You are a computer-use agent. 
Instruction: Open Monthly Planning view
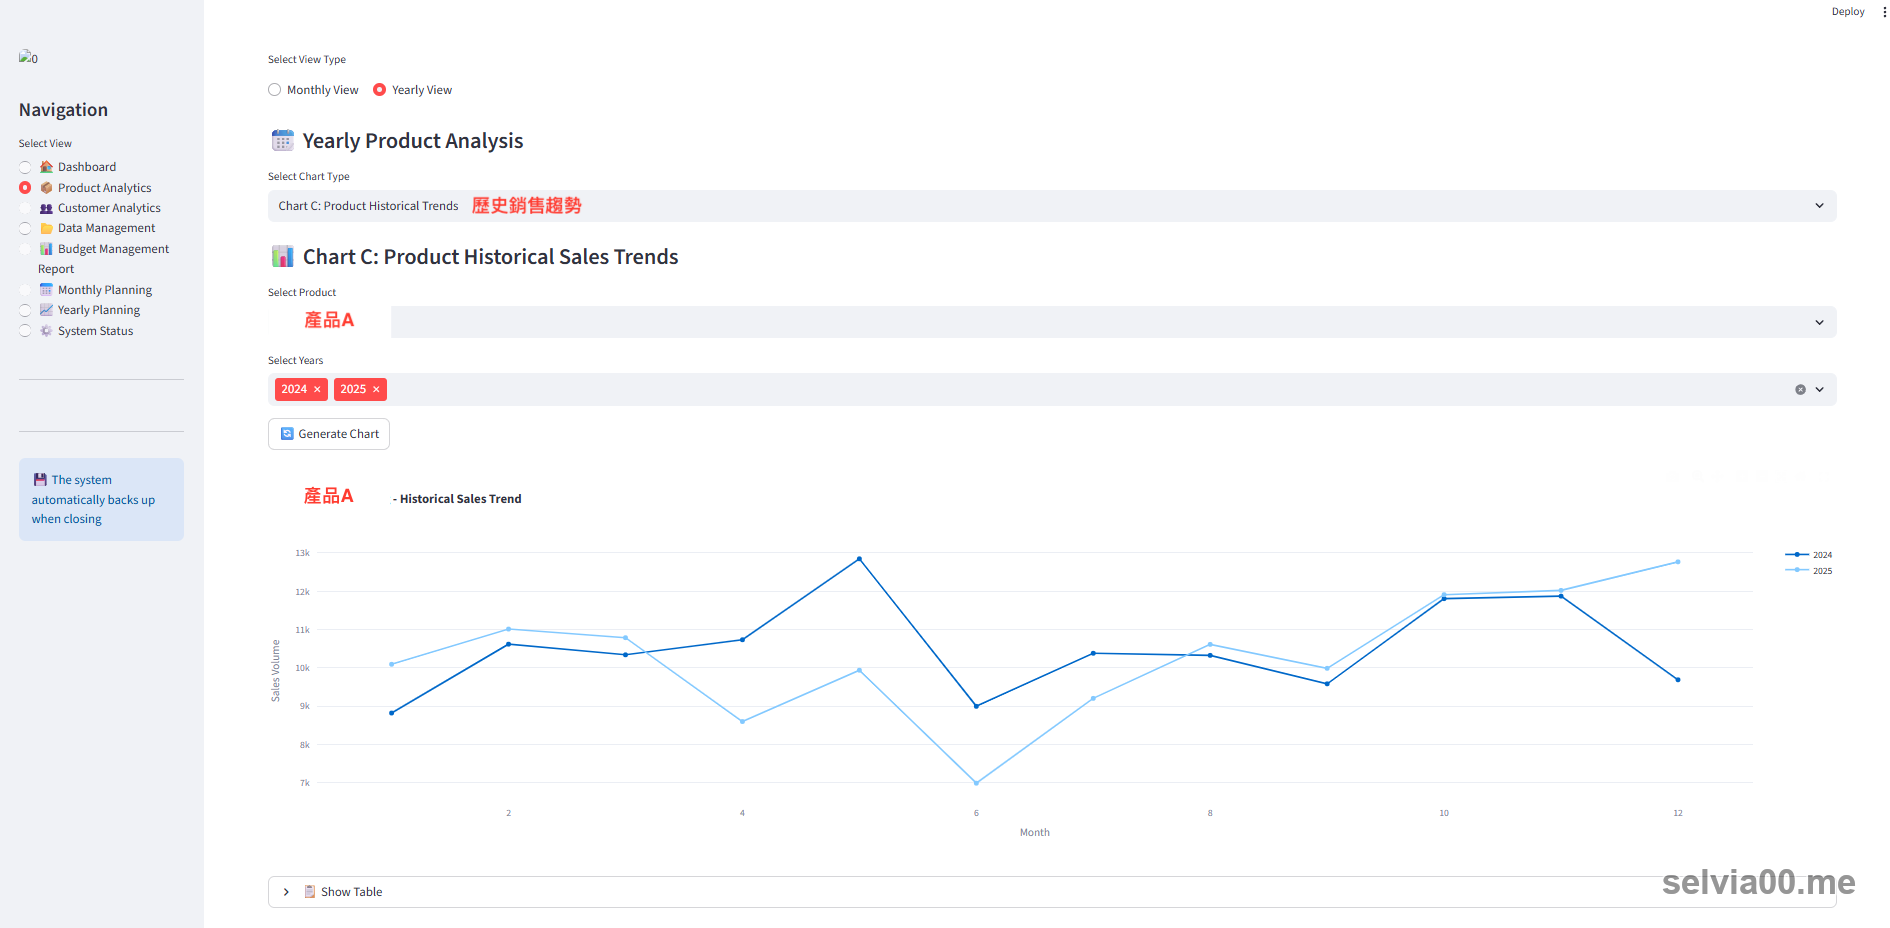coord(105,290)
